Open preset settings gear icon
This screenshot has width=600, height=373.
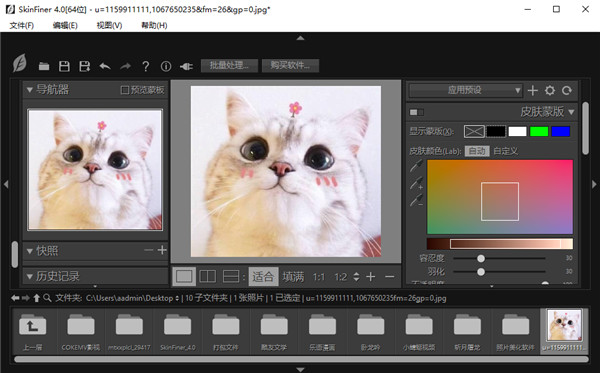coord(550,90)
